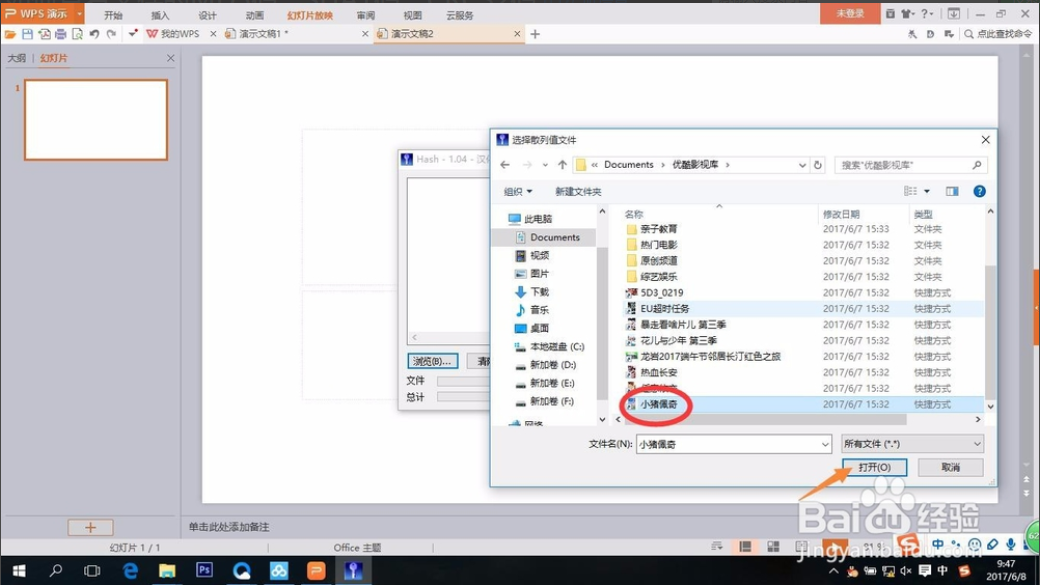Select the 热门电影 folder
The height and width of the screenshot is (585, 1040).
pyautogui.click(x=659, y=245)
